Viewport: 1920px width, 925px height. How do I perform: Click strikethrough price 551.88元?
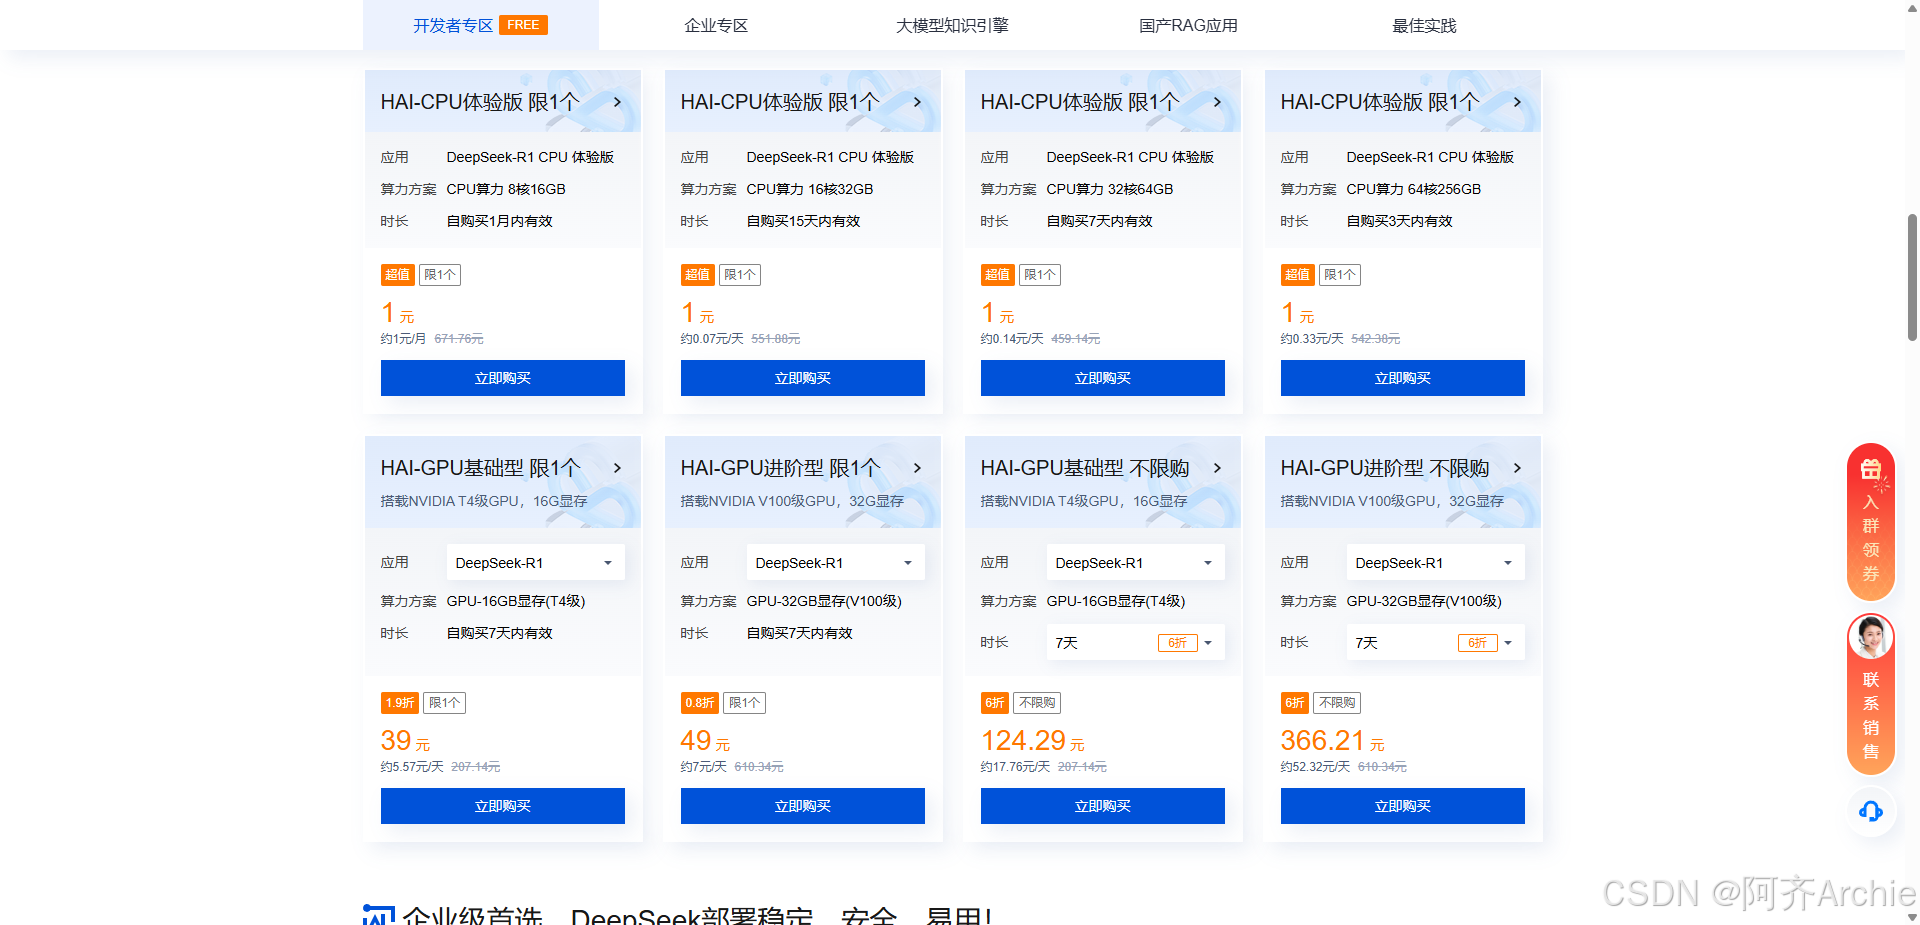click(x=776, y=339)
